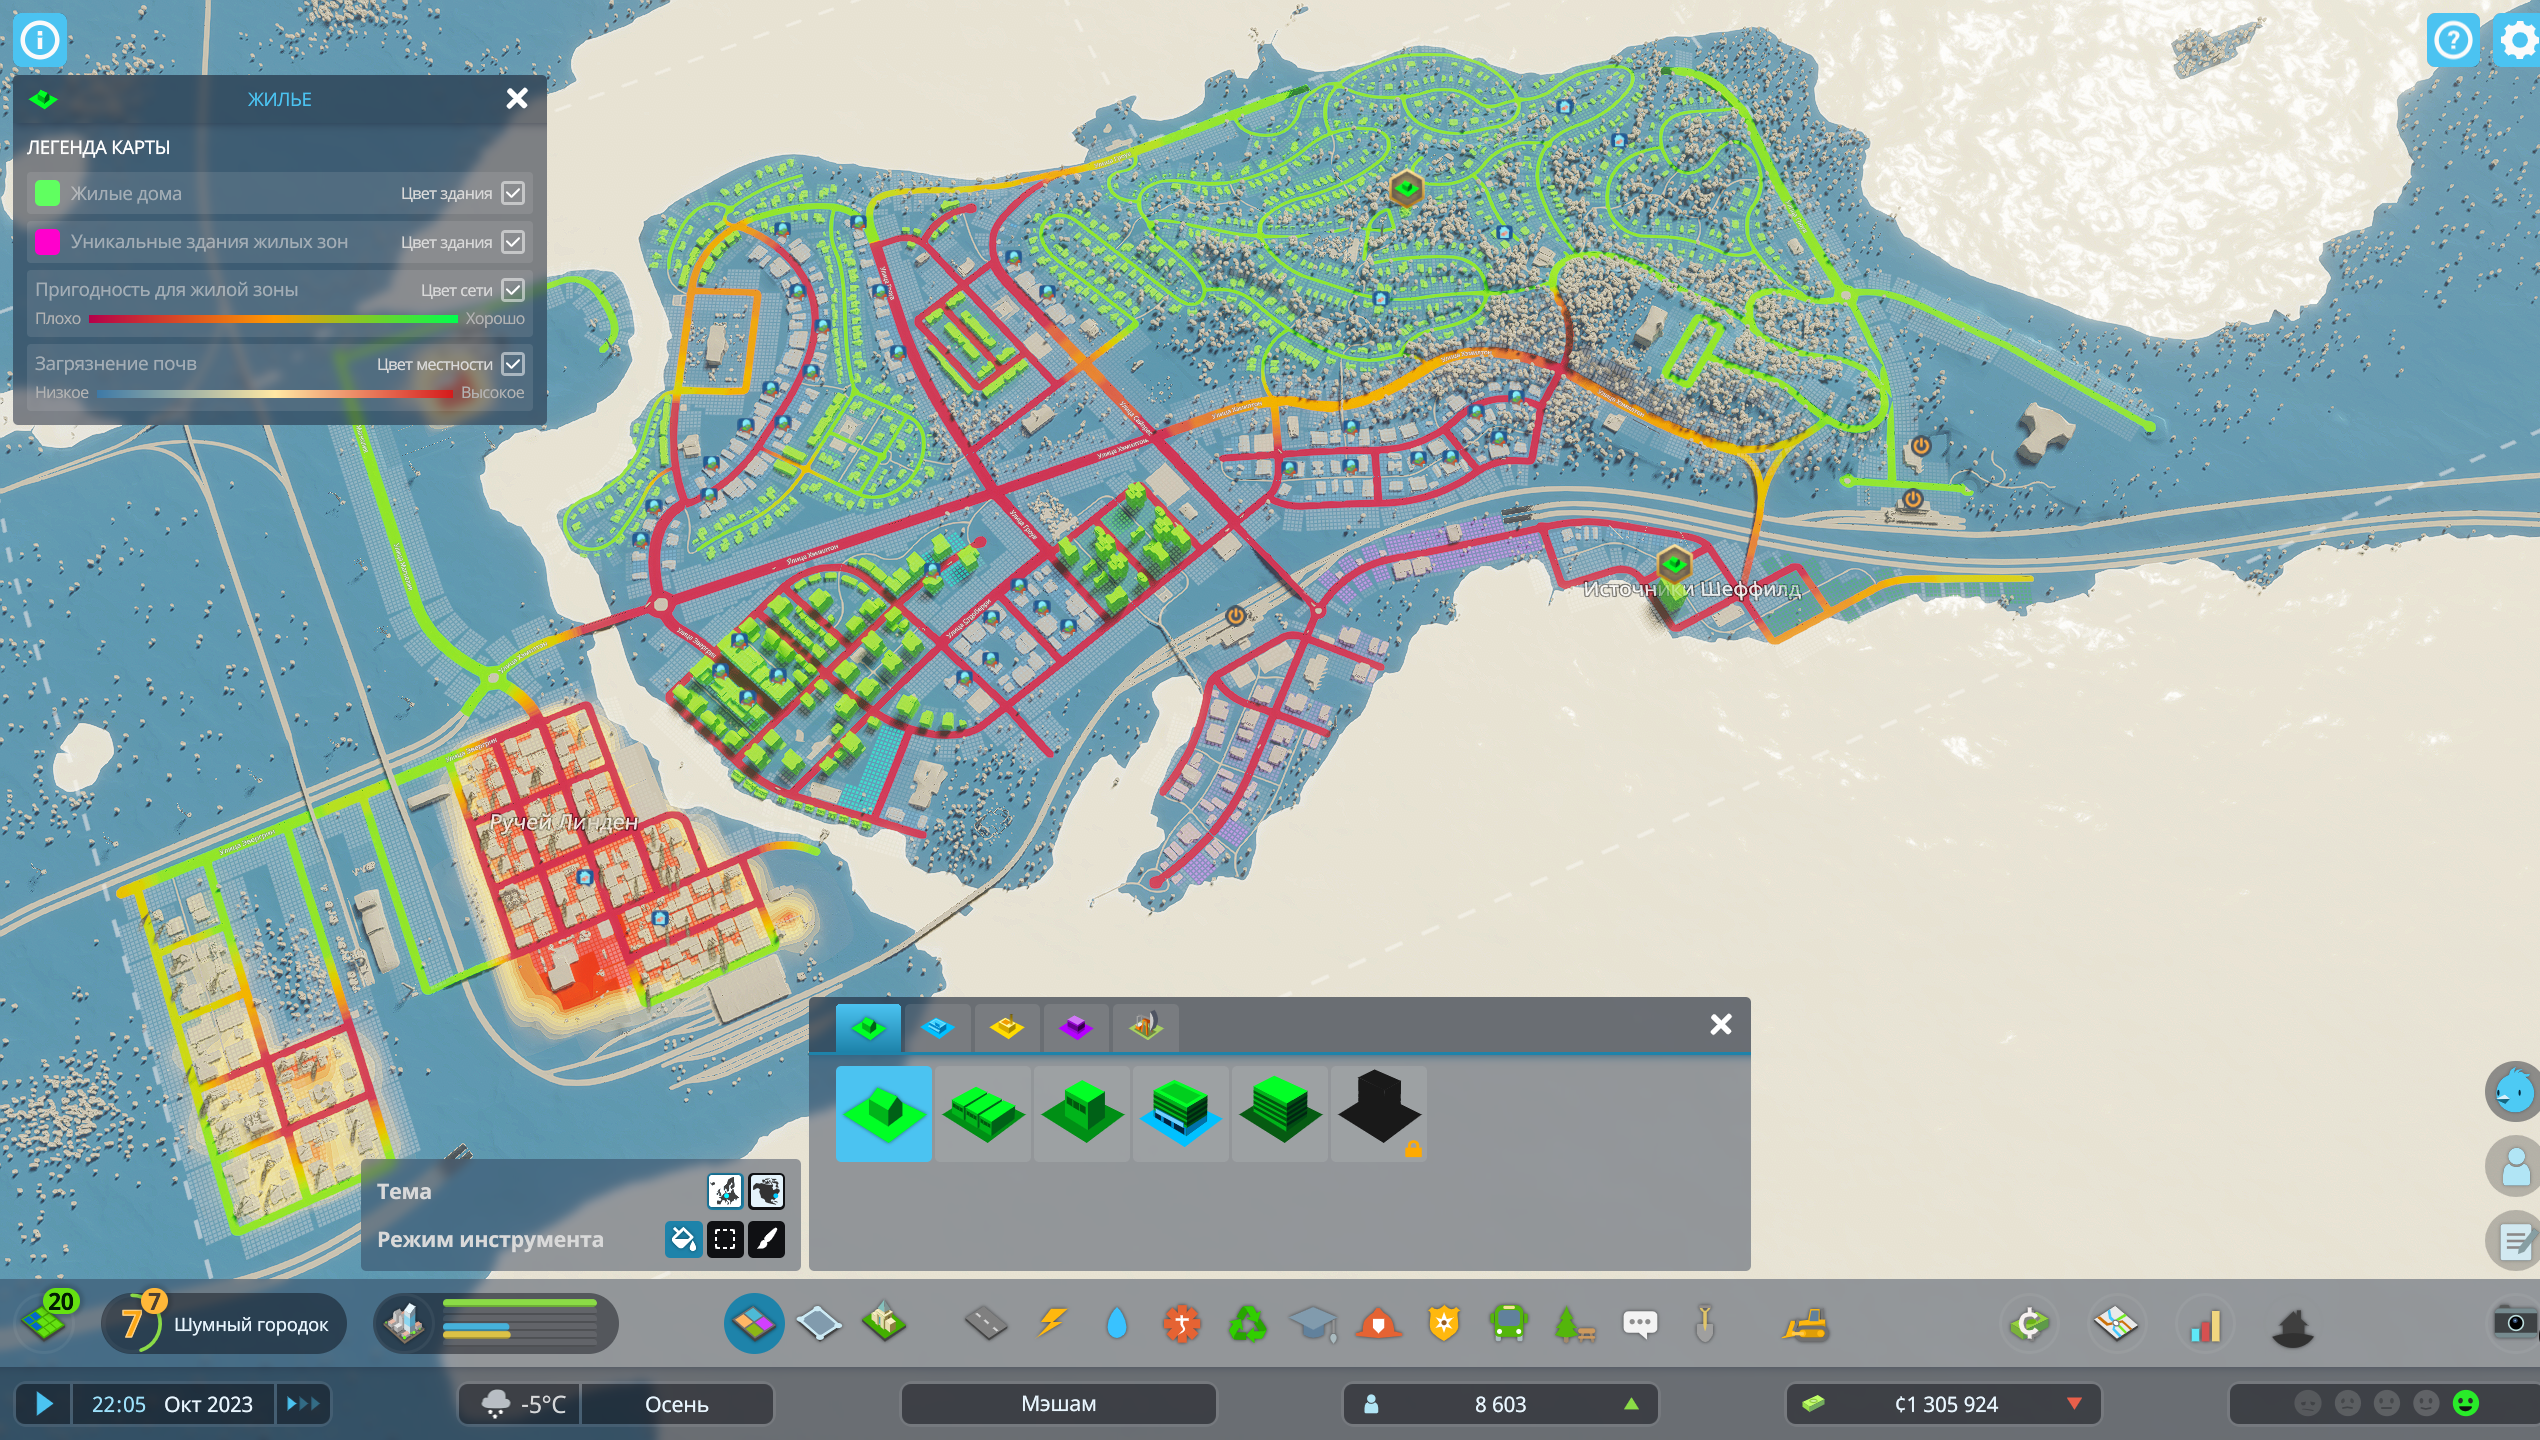Open the zone demand bars widget
This screenshot has height=1440, width=2540.
[x=496, y=1324]
